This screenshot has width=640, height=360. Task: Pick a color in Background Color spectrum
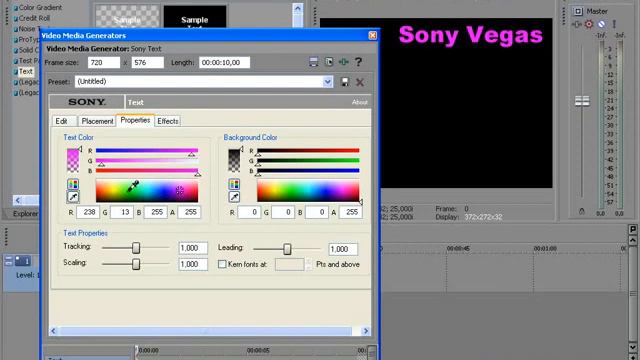point(308,191)
